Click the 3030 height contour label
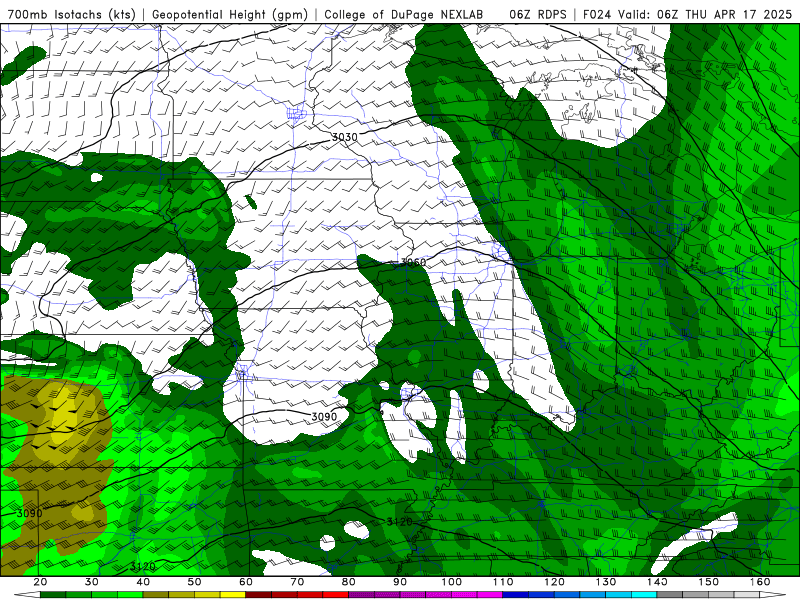This screenshot has height=600, width=800. 344,137
